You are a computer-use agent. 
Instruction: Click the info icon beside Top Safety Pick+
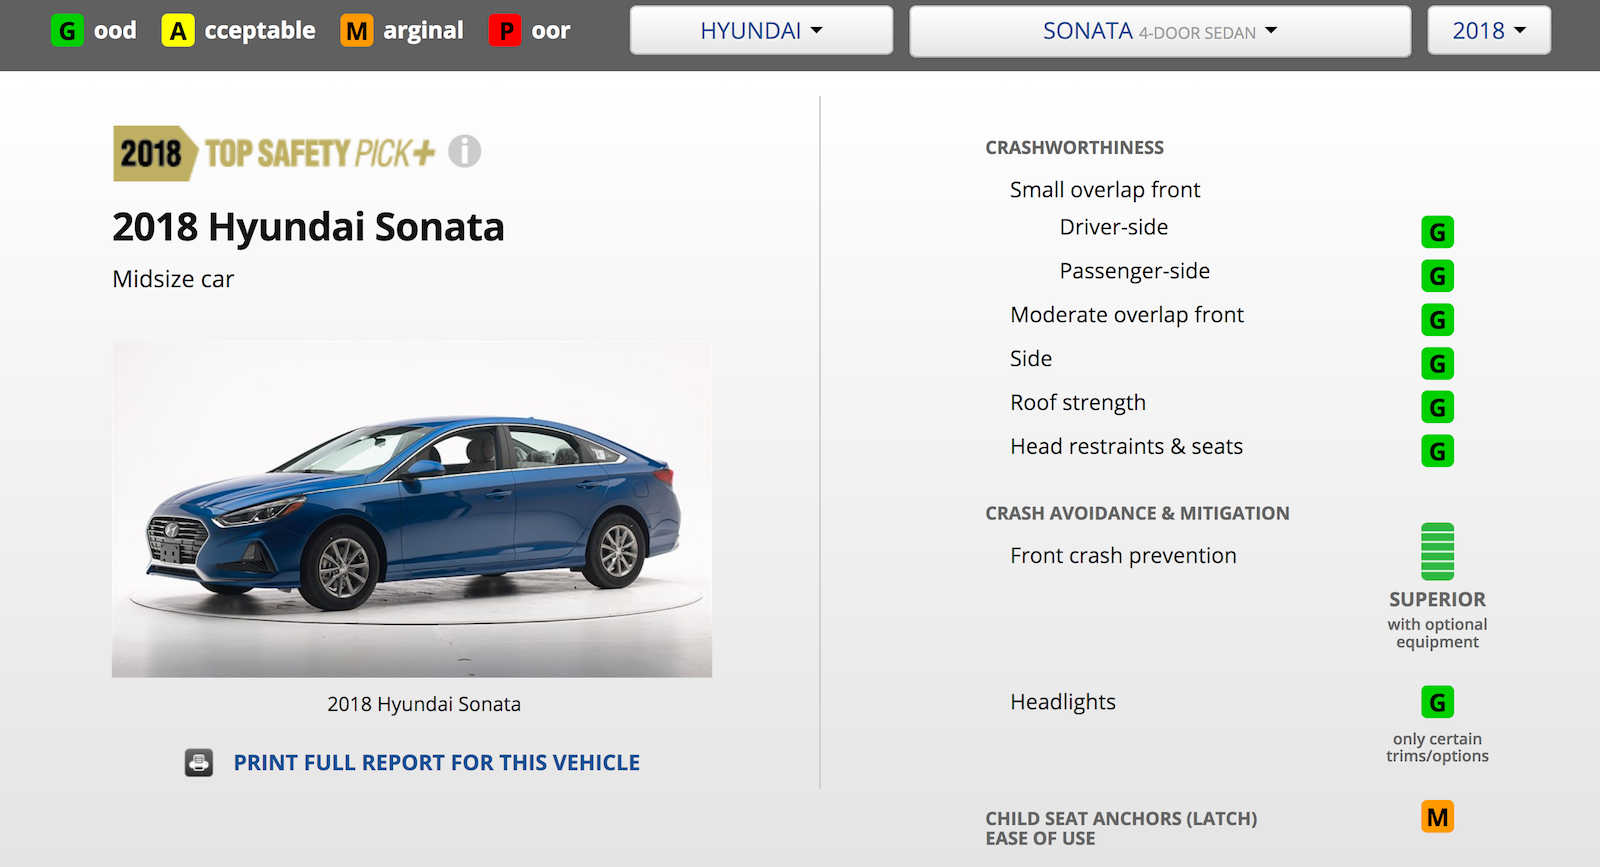464,152
